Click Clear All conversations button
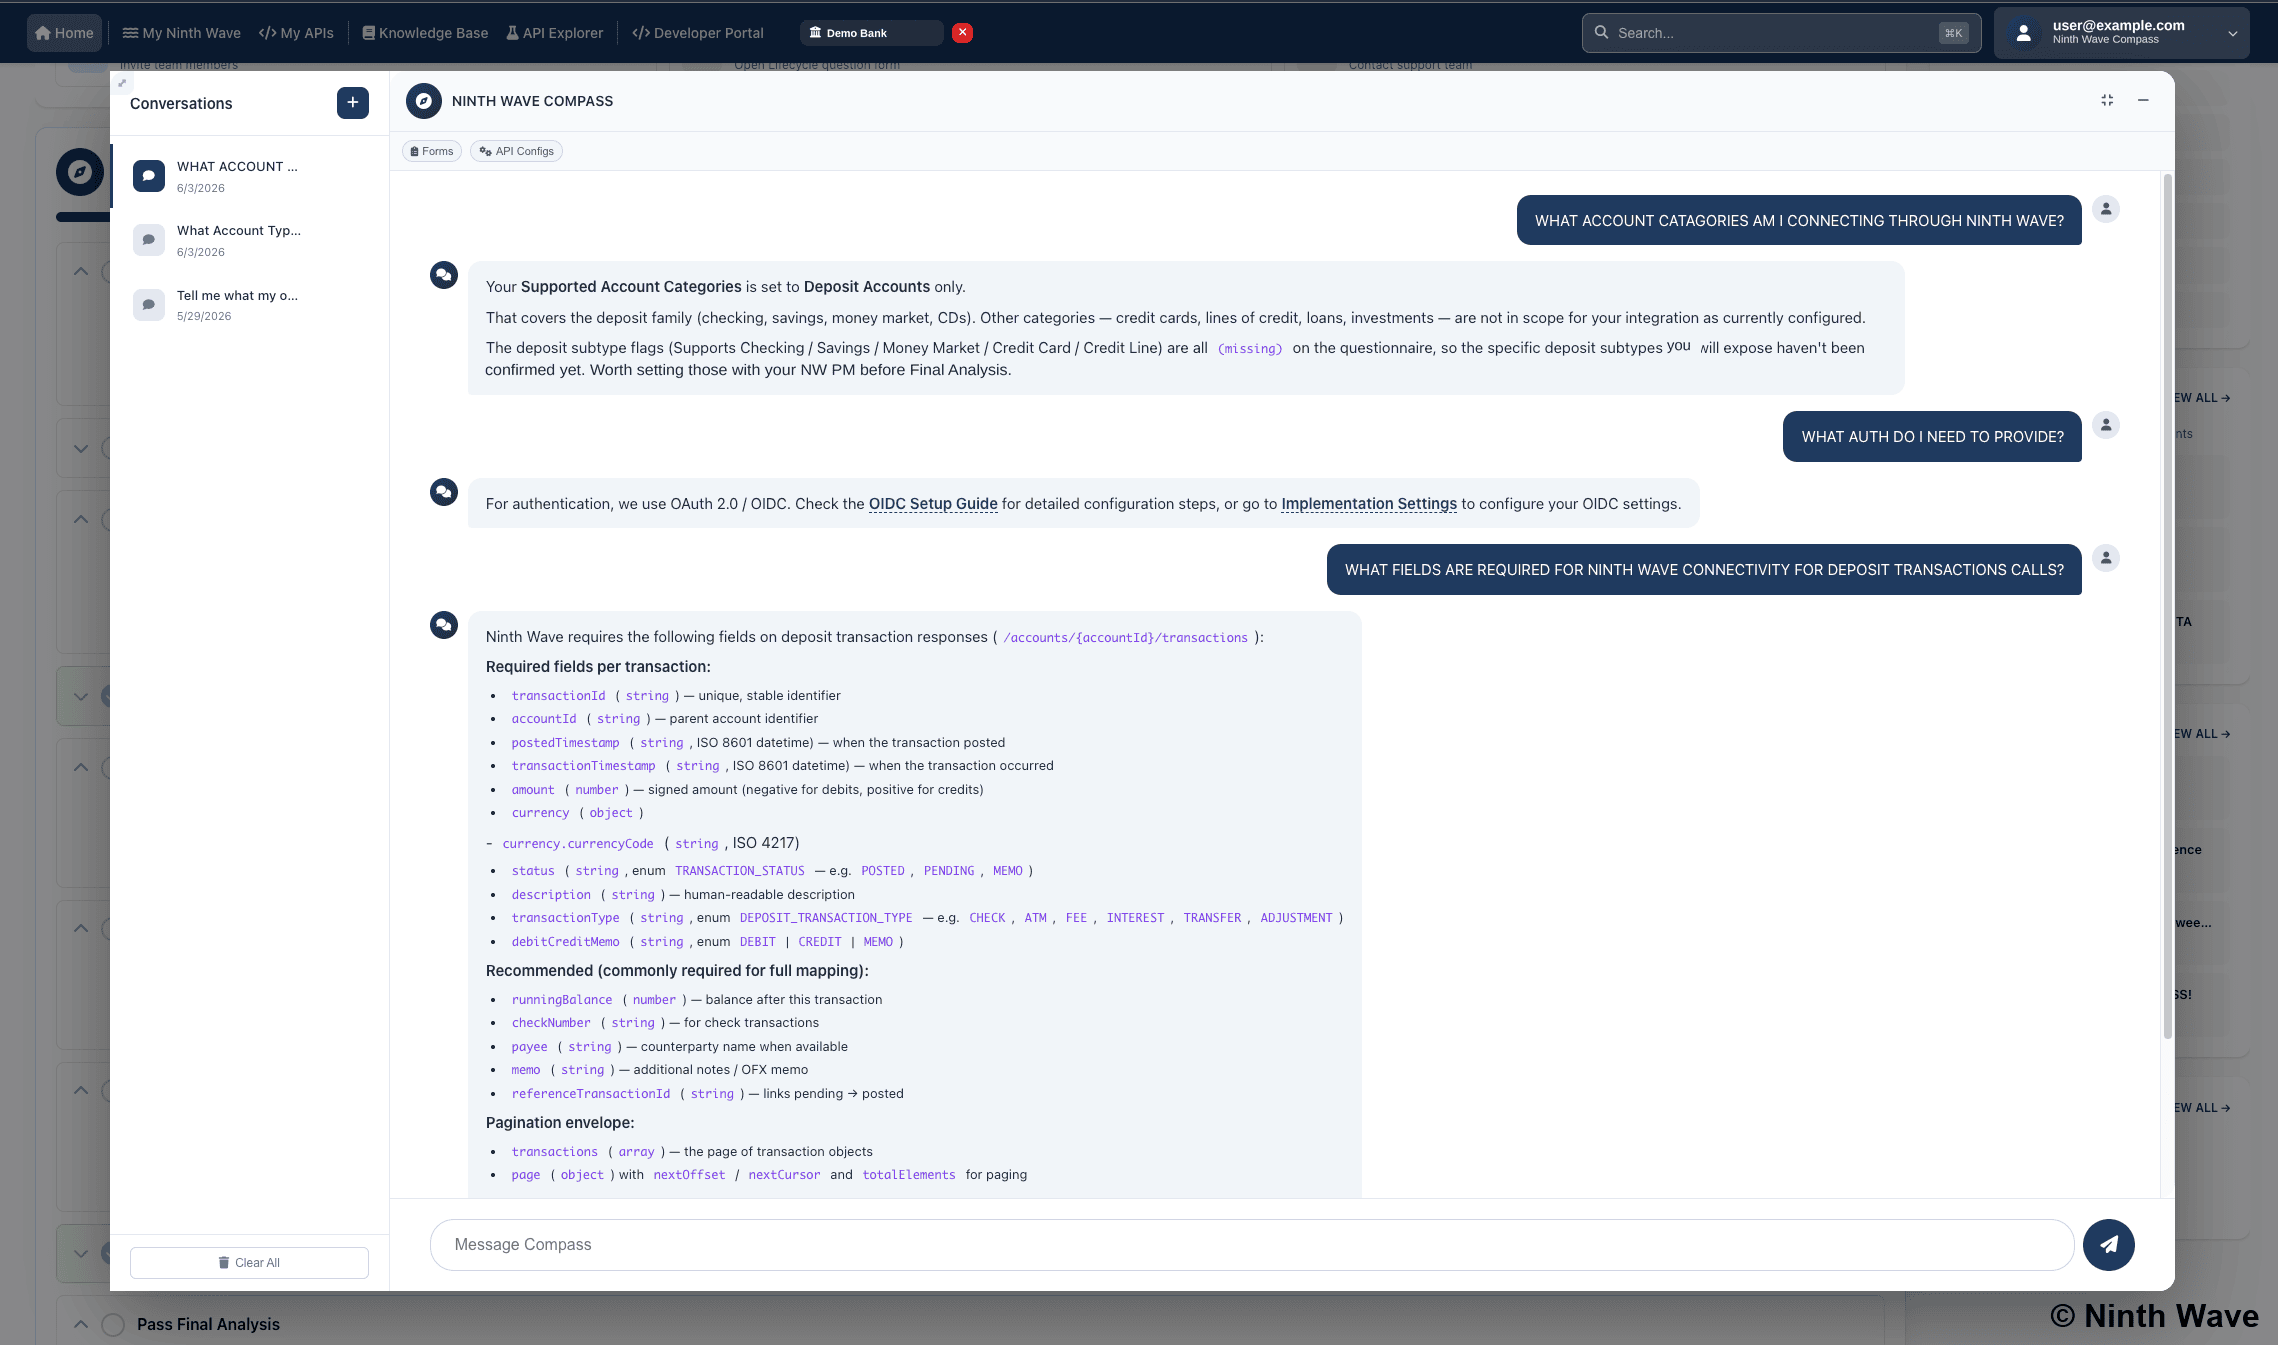This screenshot has width=2278, height=1345. tap(249, 1263)
